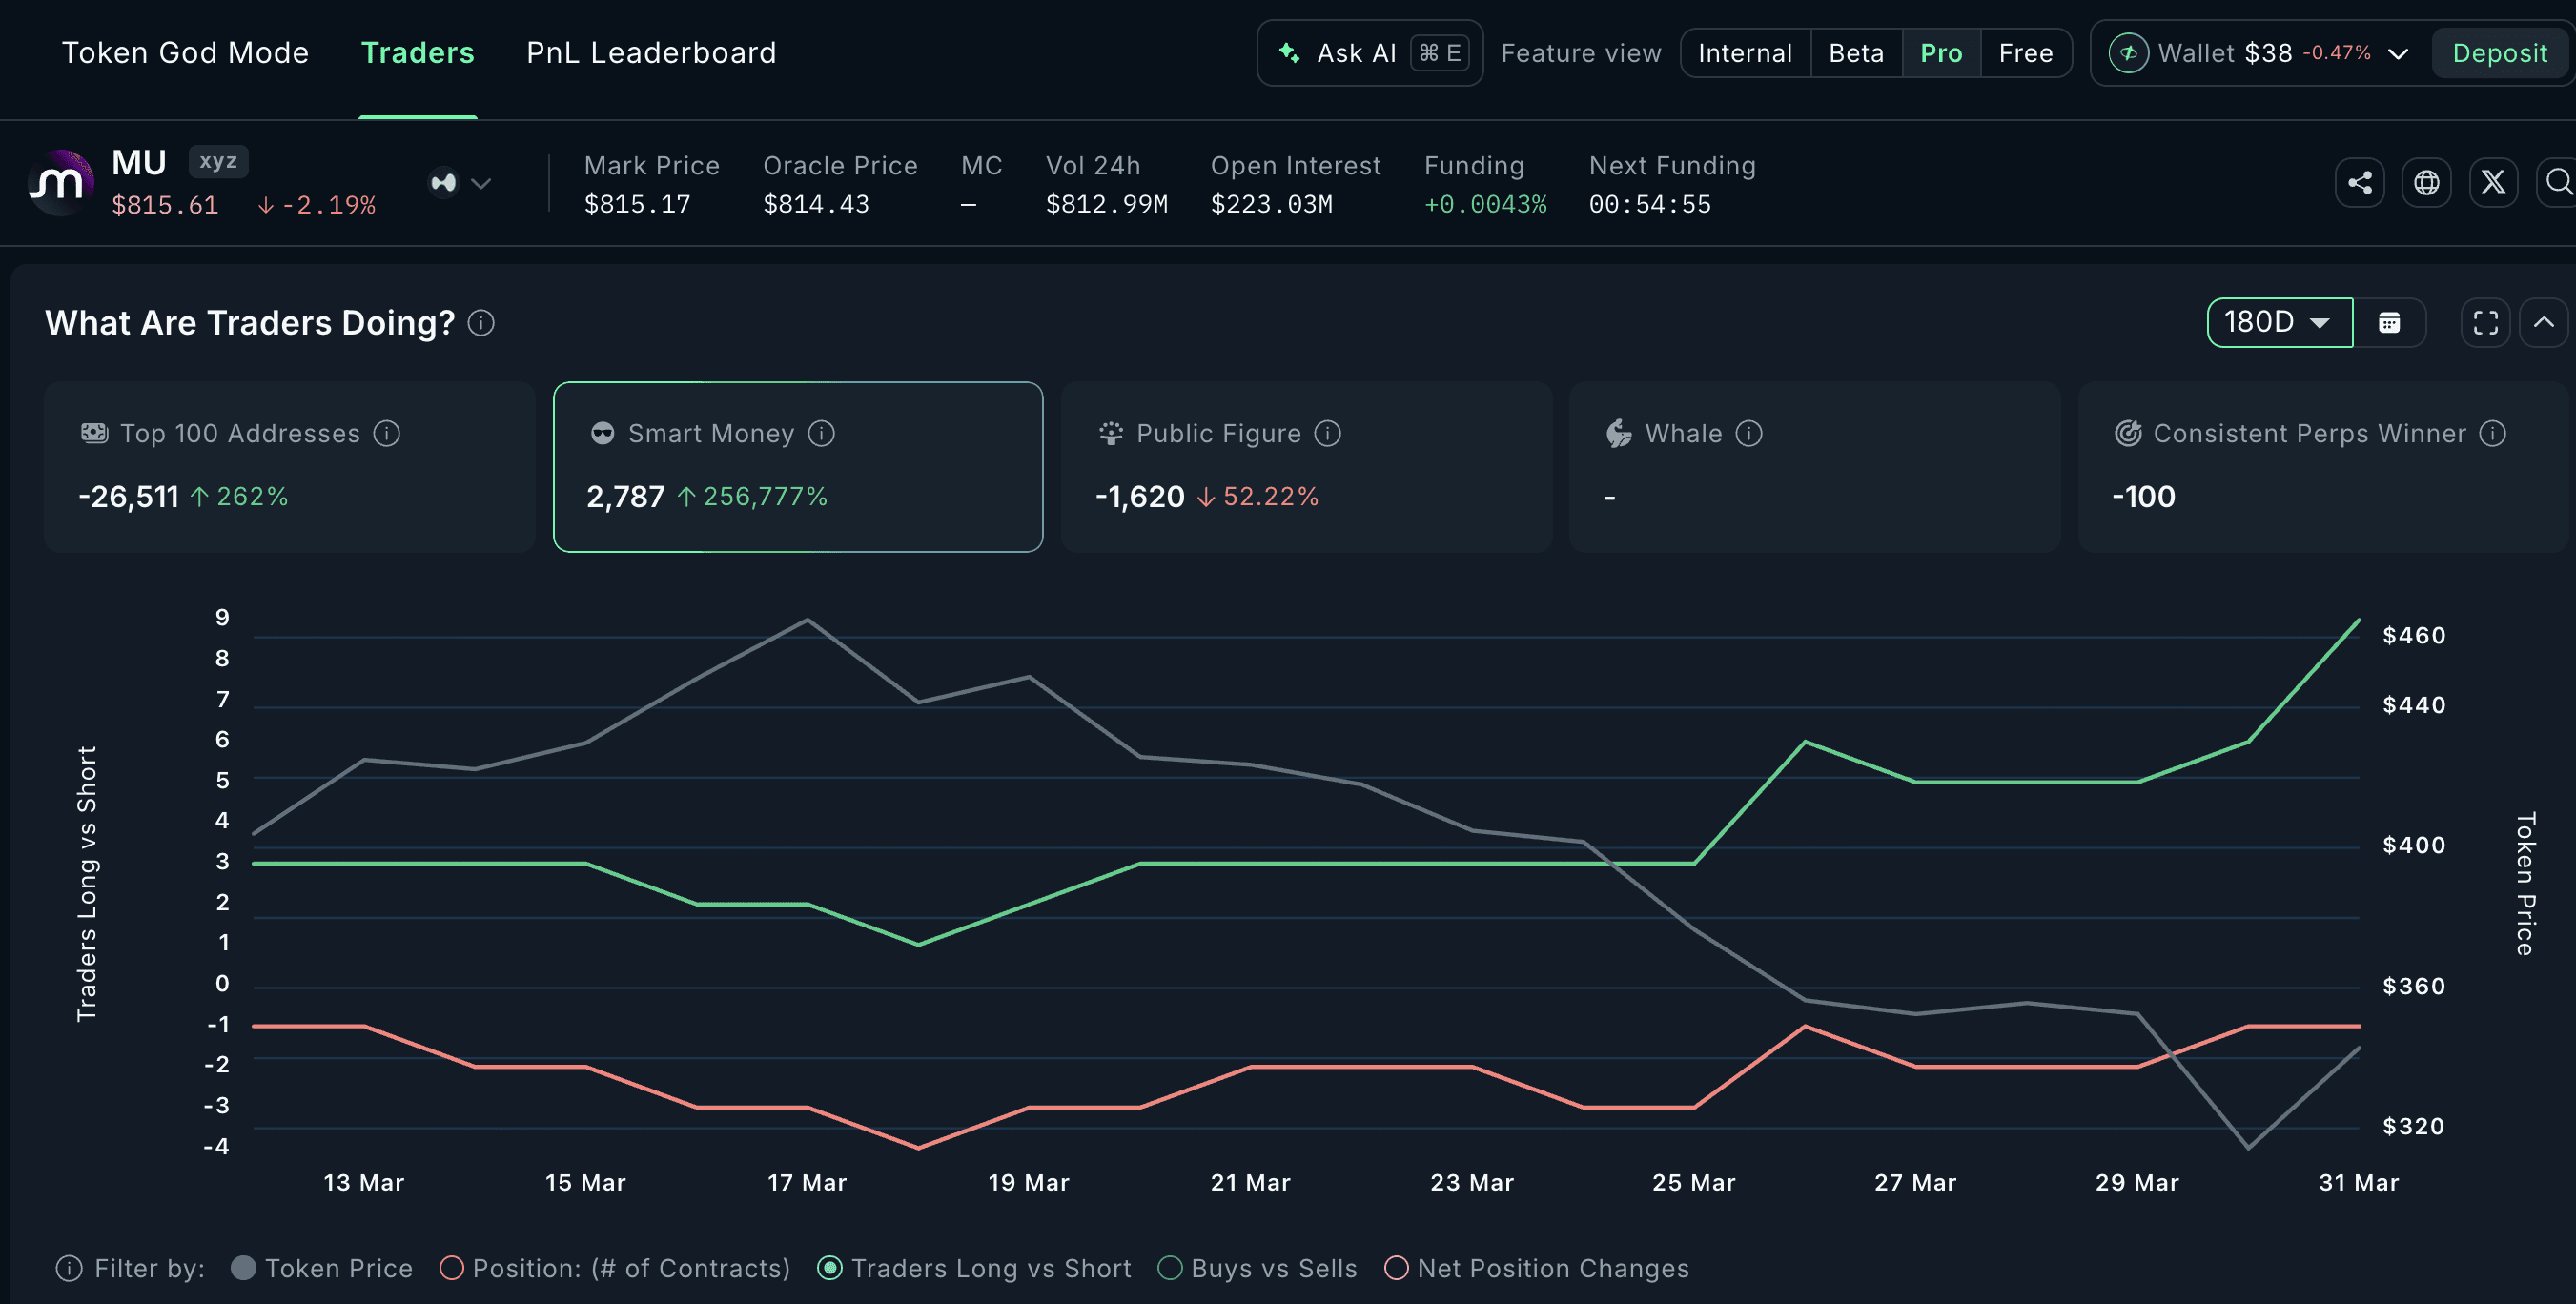
Task: Select Net Position Changes filter
Action: coord(1537,1268)
